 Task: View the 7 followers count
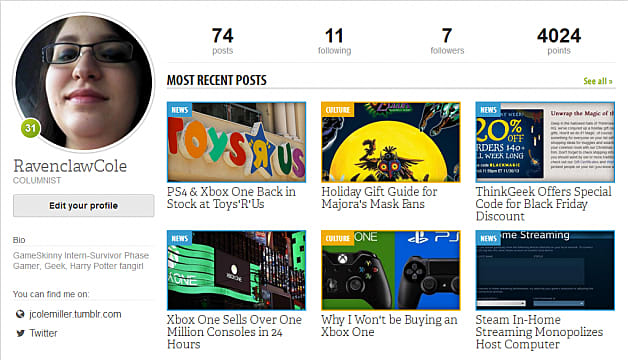click(x=447, y=40)
